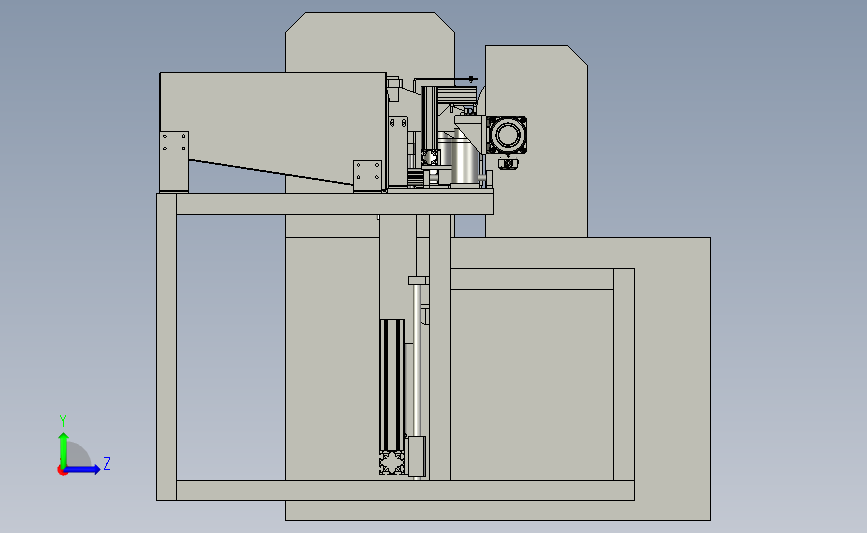This screenshot has height=533, width=867.
Task: Click the blue Z axis arrow of the triad
Action: pyautogui.click(x=83, y=470)
